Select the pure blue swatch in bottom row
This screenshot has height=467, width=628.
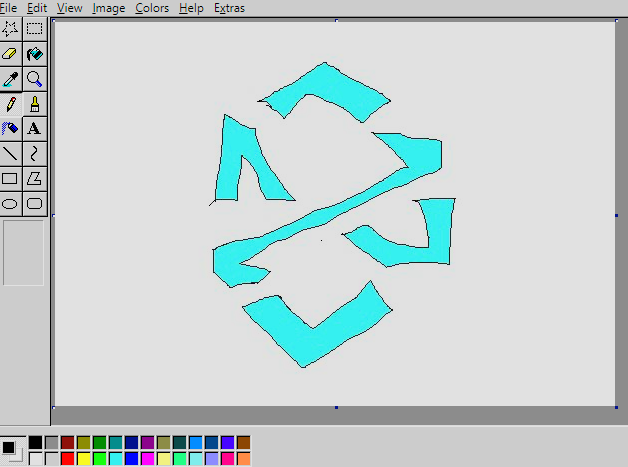(131, 459)
